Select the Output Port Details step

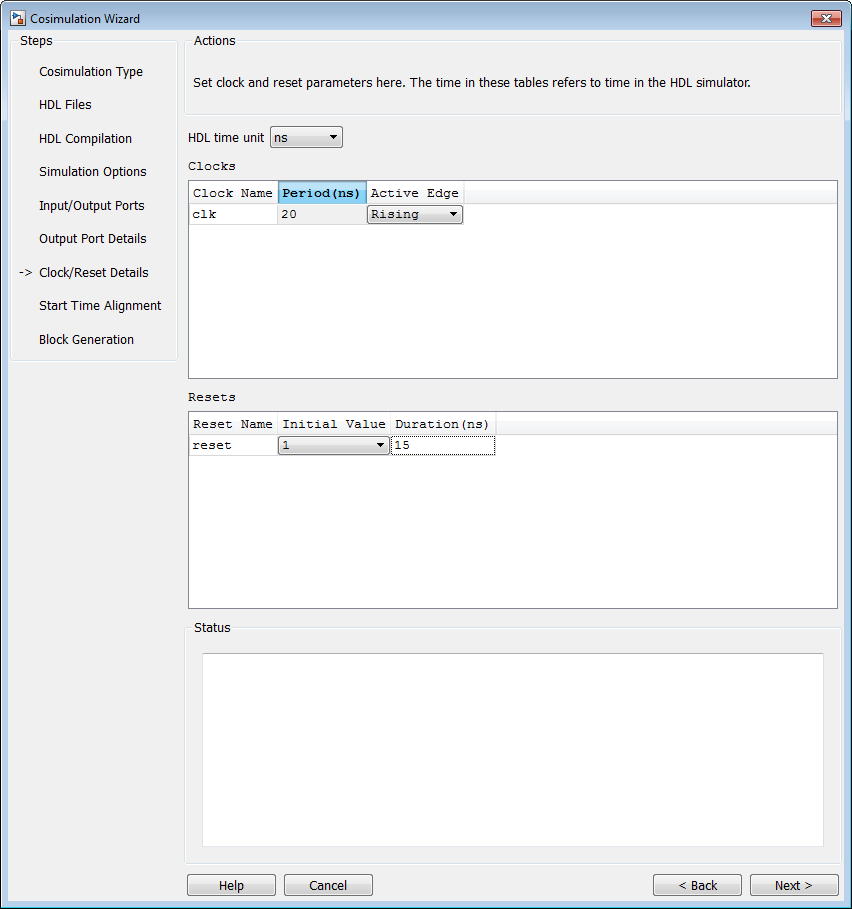click(93, 239)
